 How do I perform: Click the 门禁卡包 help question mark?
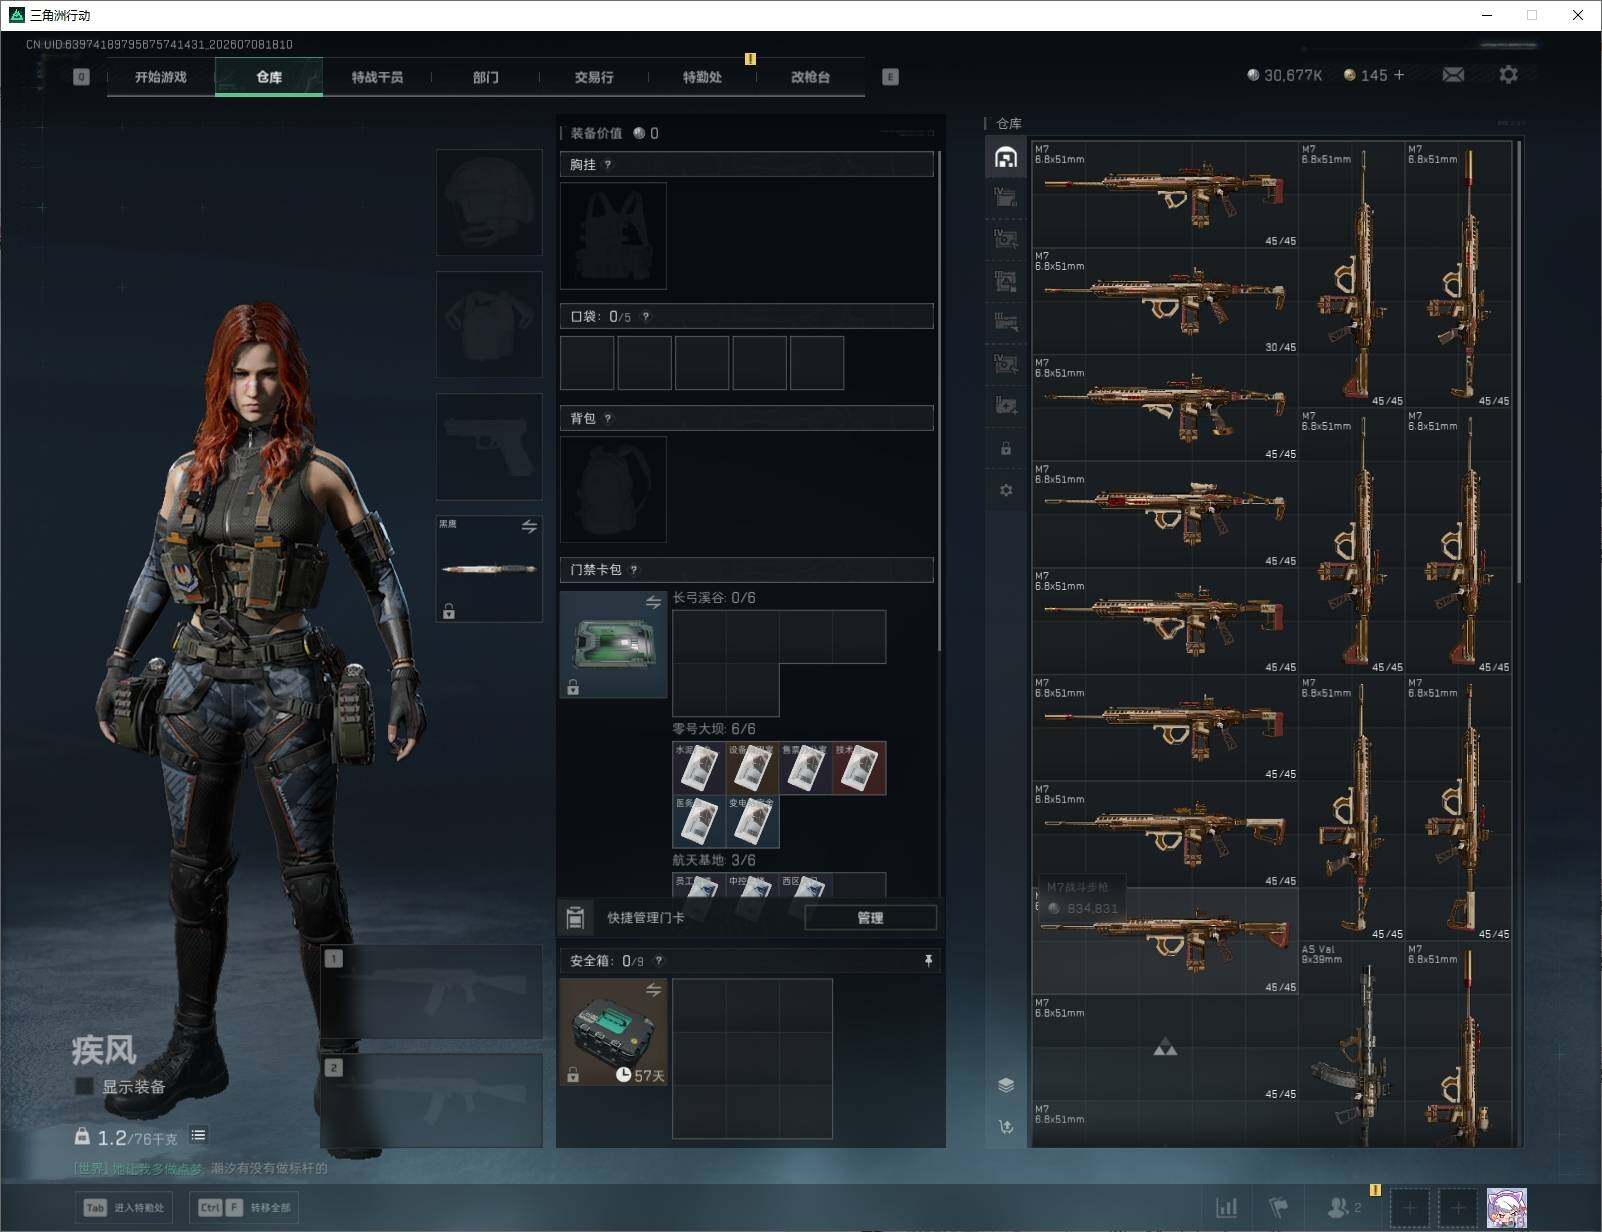(x=634, y=570)
